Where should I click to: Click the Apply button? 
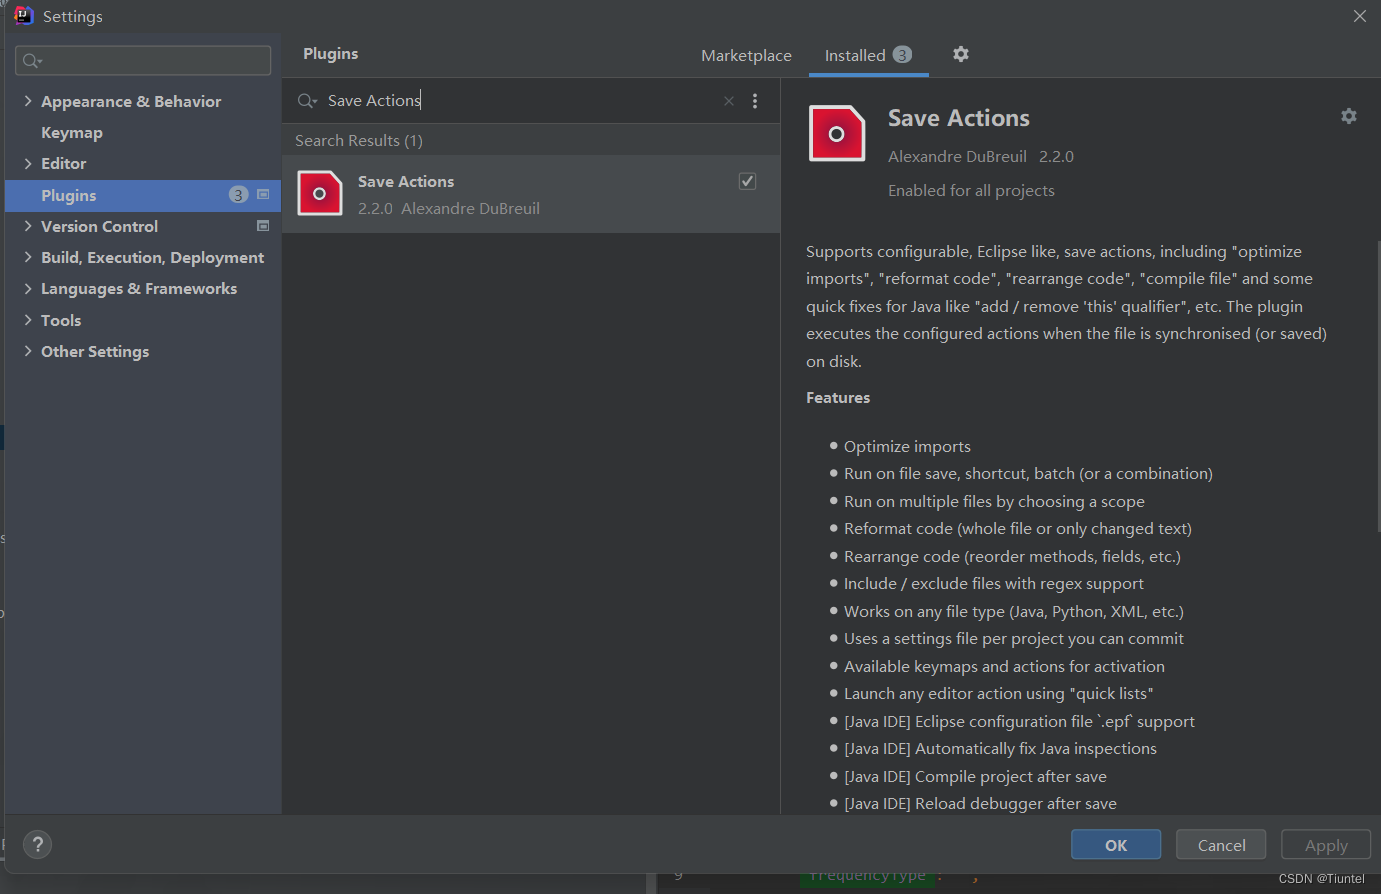pos(1326,845)
